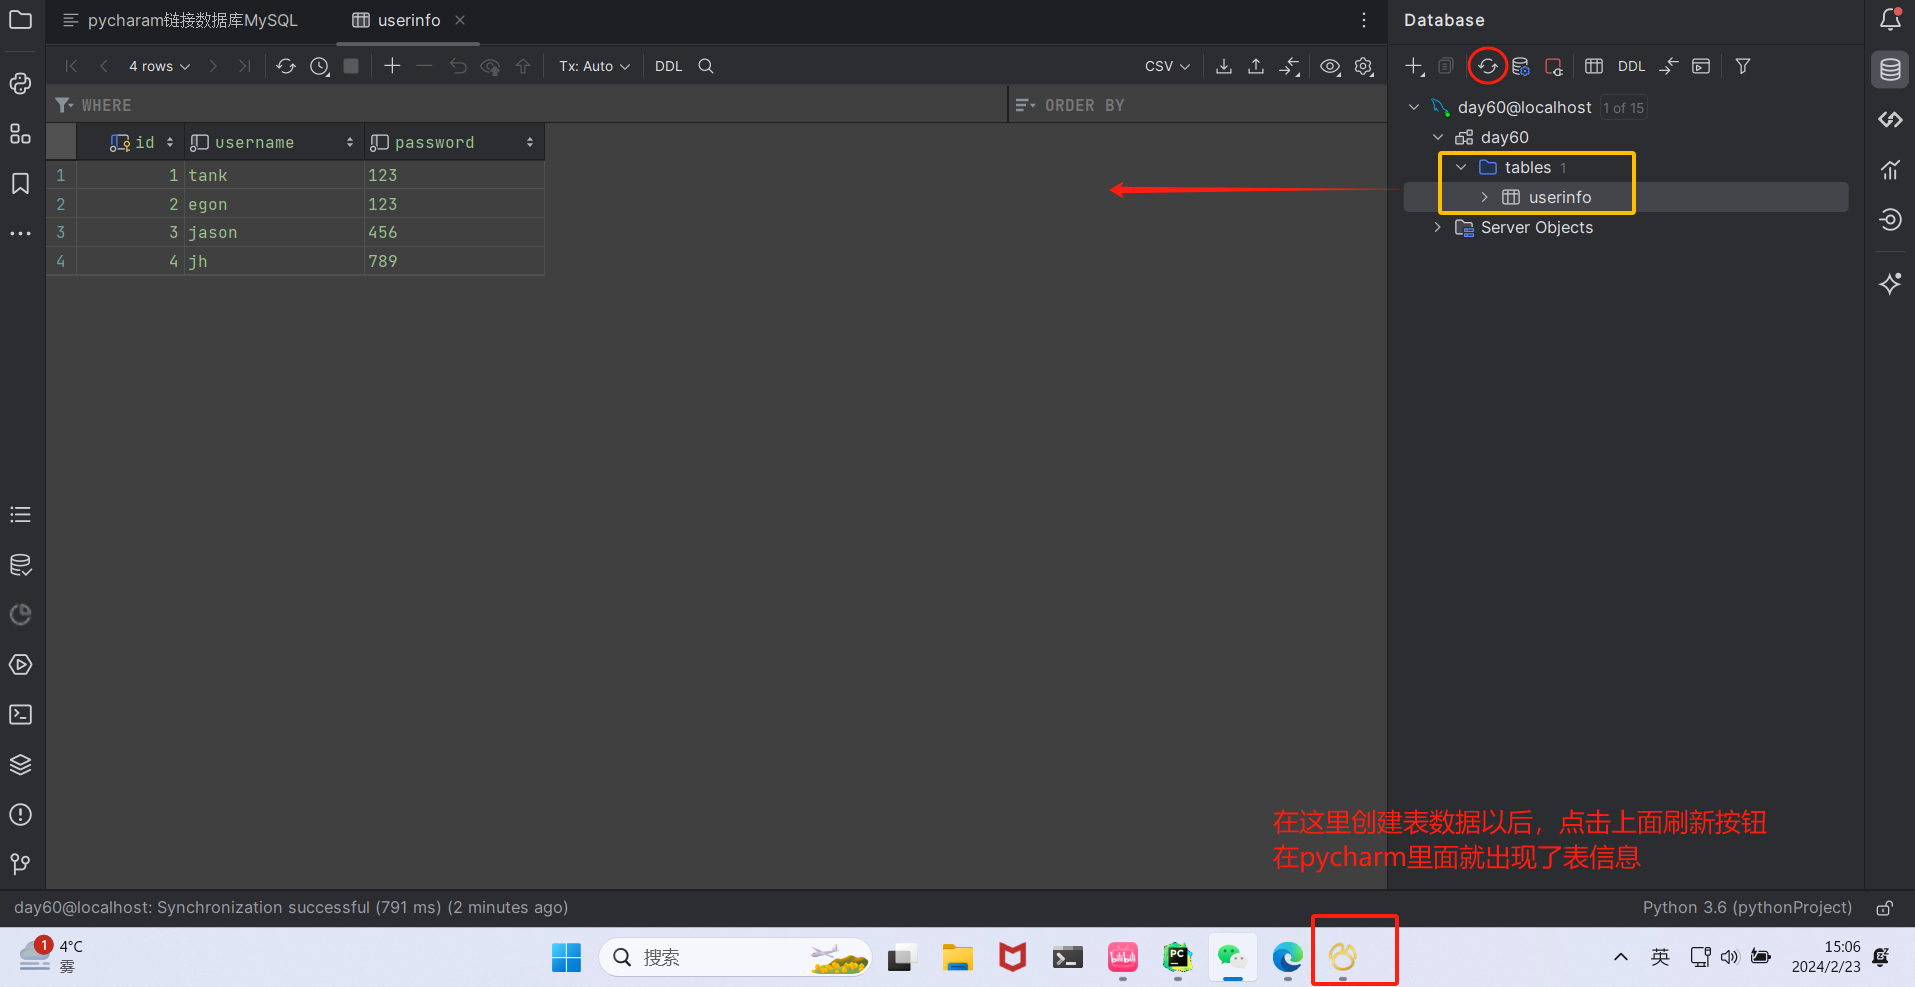Open WeChat from the taskbar
Screen dimensions: 1915x987
click(x=1232, y=957)
